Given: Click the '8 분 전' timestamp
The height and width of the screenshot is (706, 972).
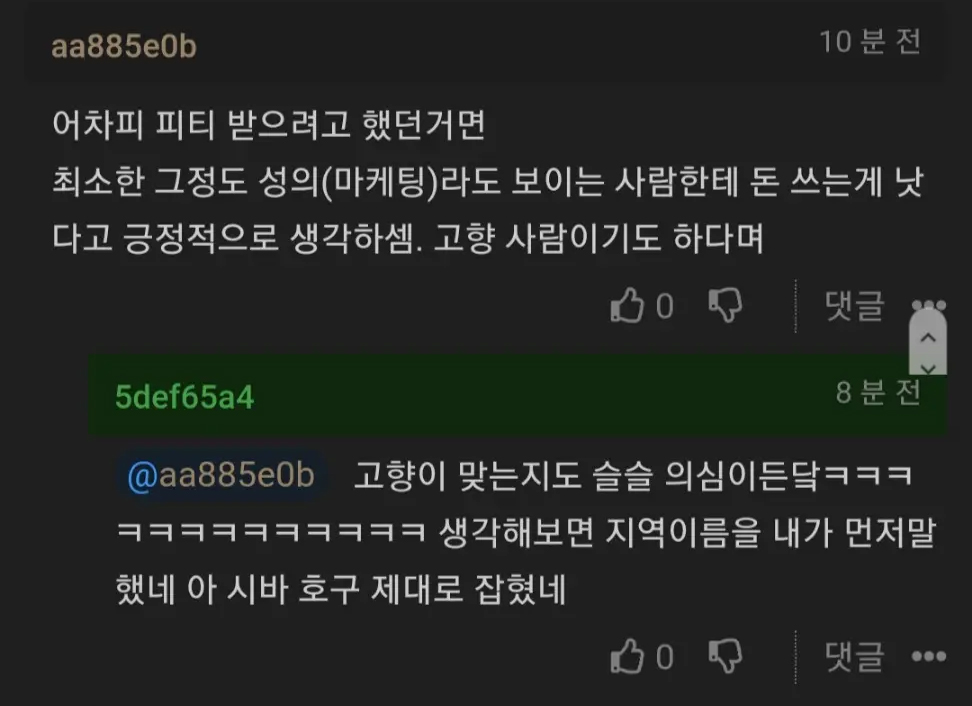Looking at the screenshot, I should click(878, 392).
